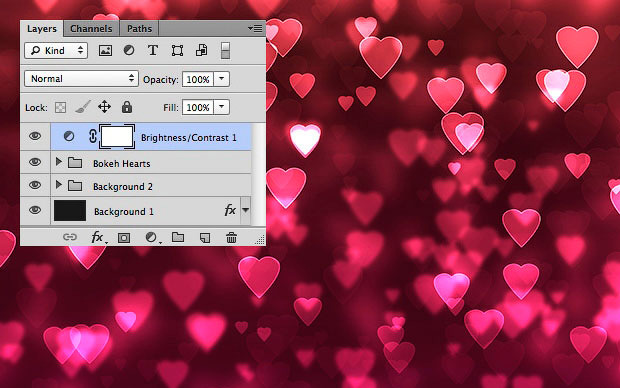The image size is (620, 388).
Task: Open the Kind filter type dropdown
Action: tap(56, 51)
